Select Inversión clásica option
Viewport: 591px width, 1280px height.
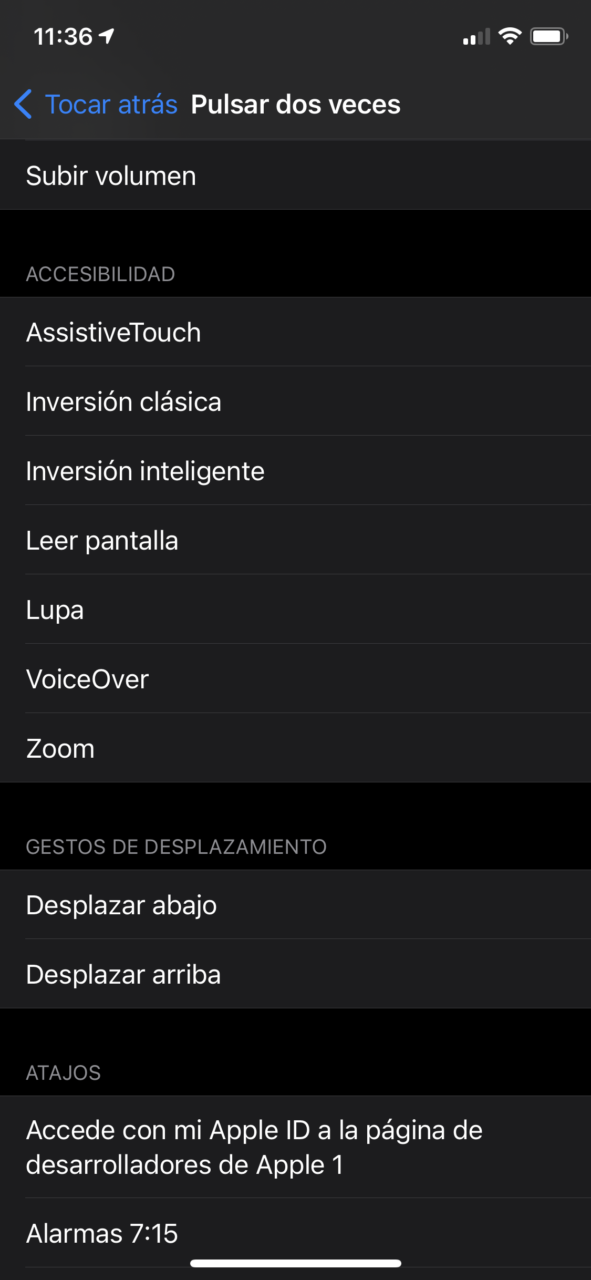[295, 401]
